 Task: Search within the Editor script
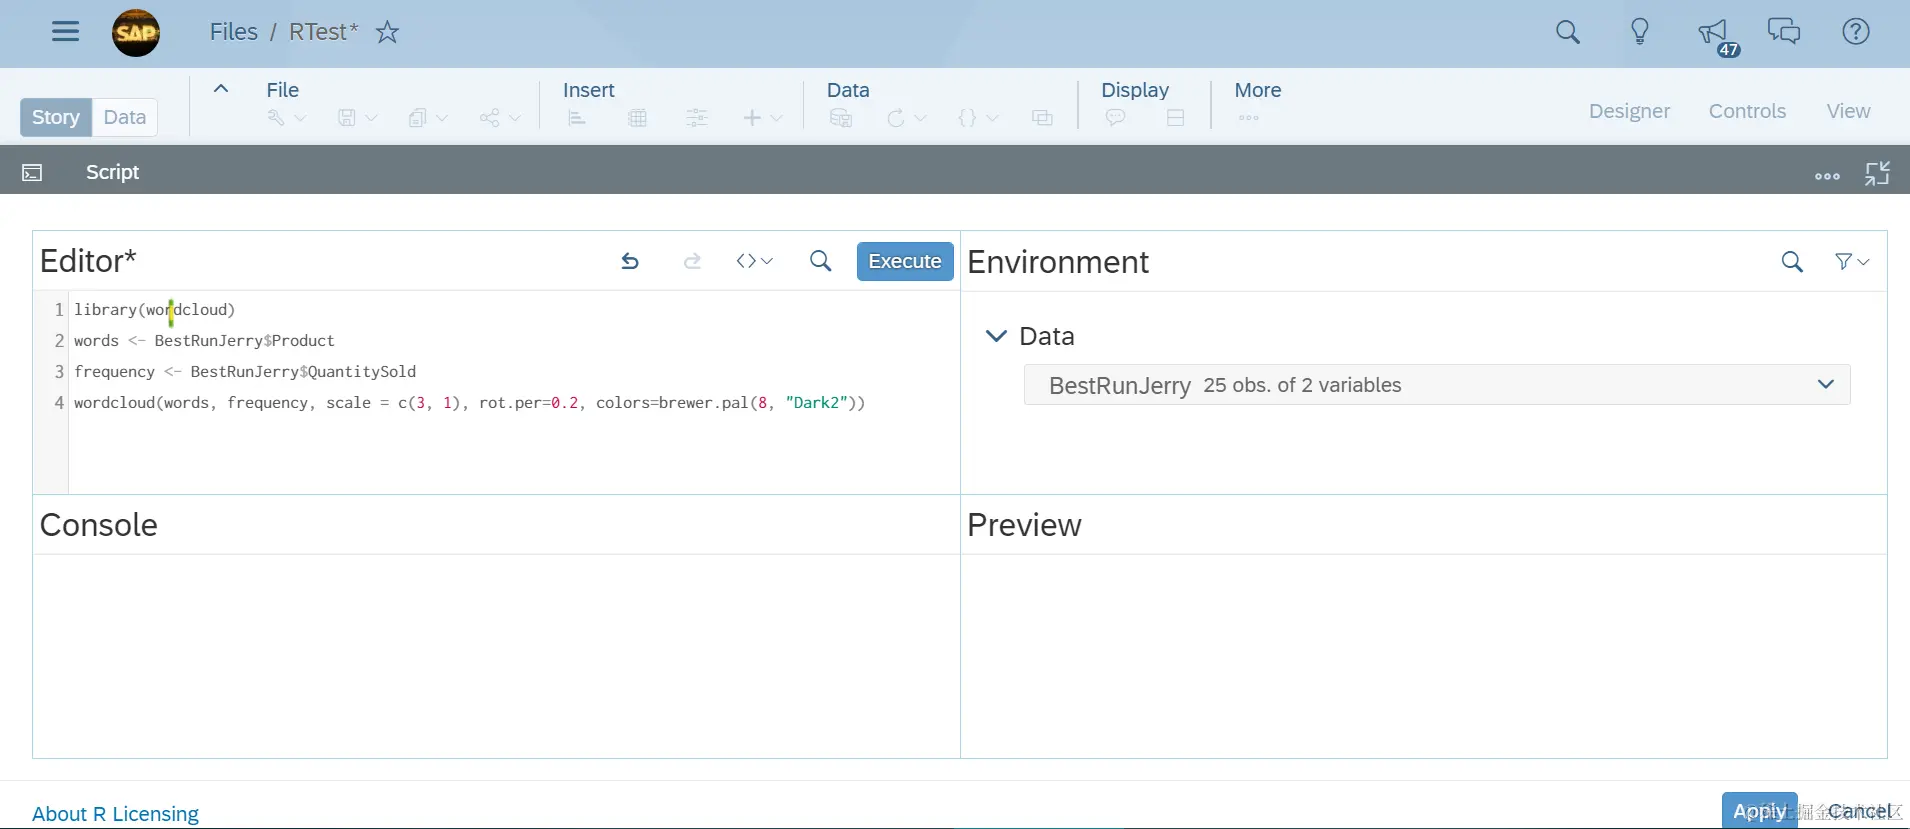click(x=820, y=261)
